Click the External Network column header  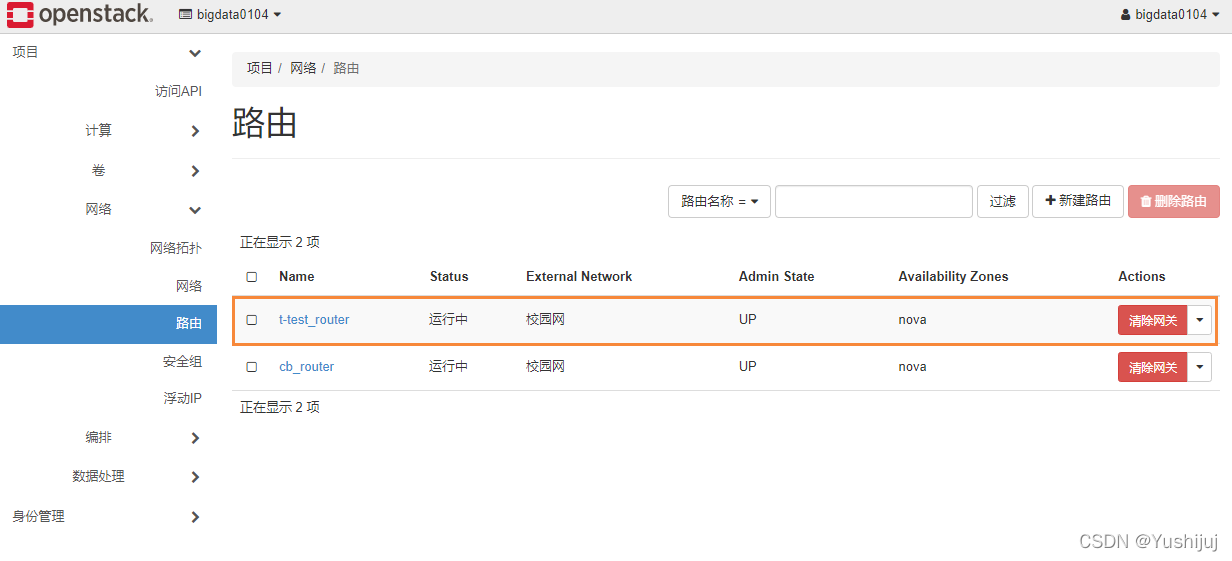click(x=579, y=277)
